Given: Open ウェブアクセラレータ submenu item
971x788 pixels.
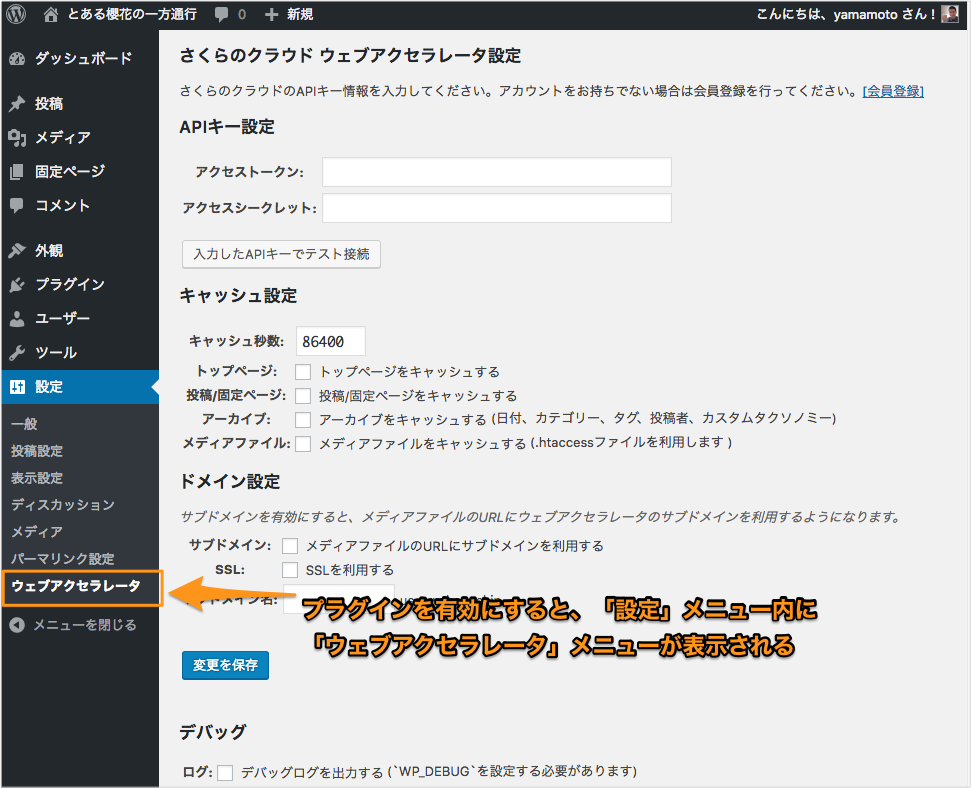Looking at the screenshot, I should click(76, 586).
